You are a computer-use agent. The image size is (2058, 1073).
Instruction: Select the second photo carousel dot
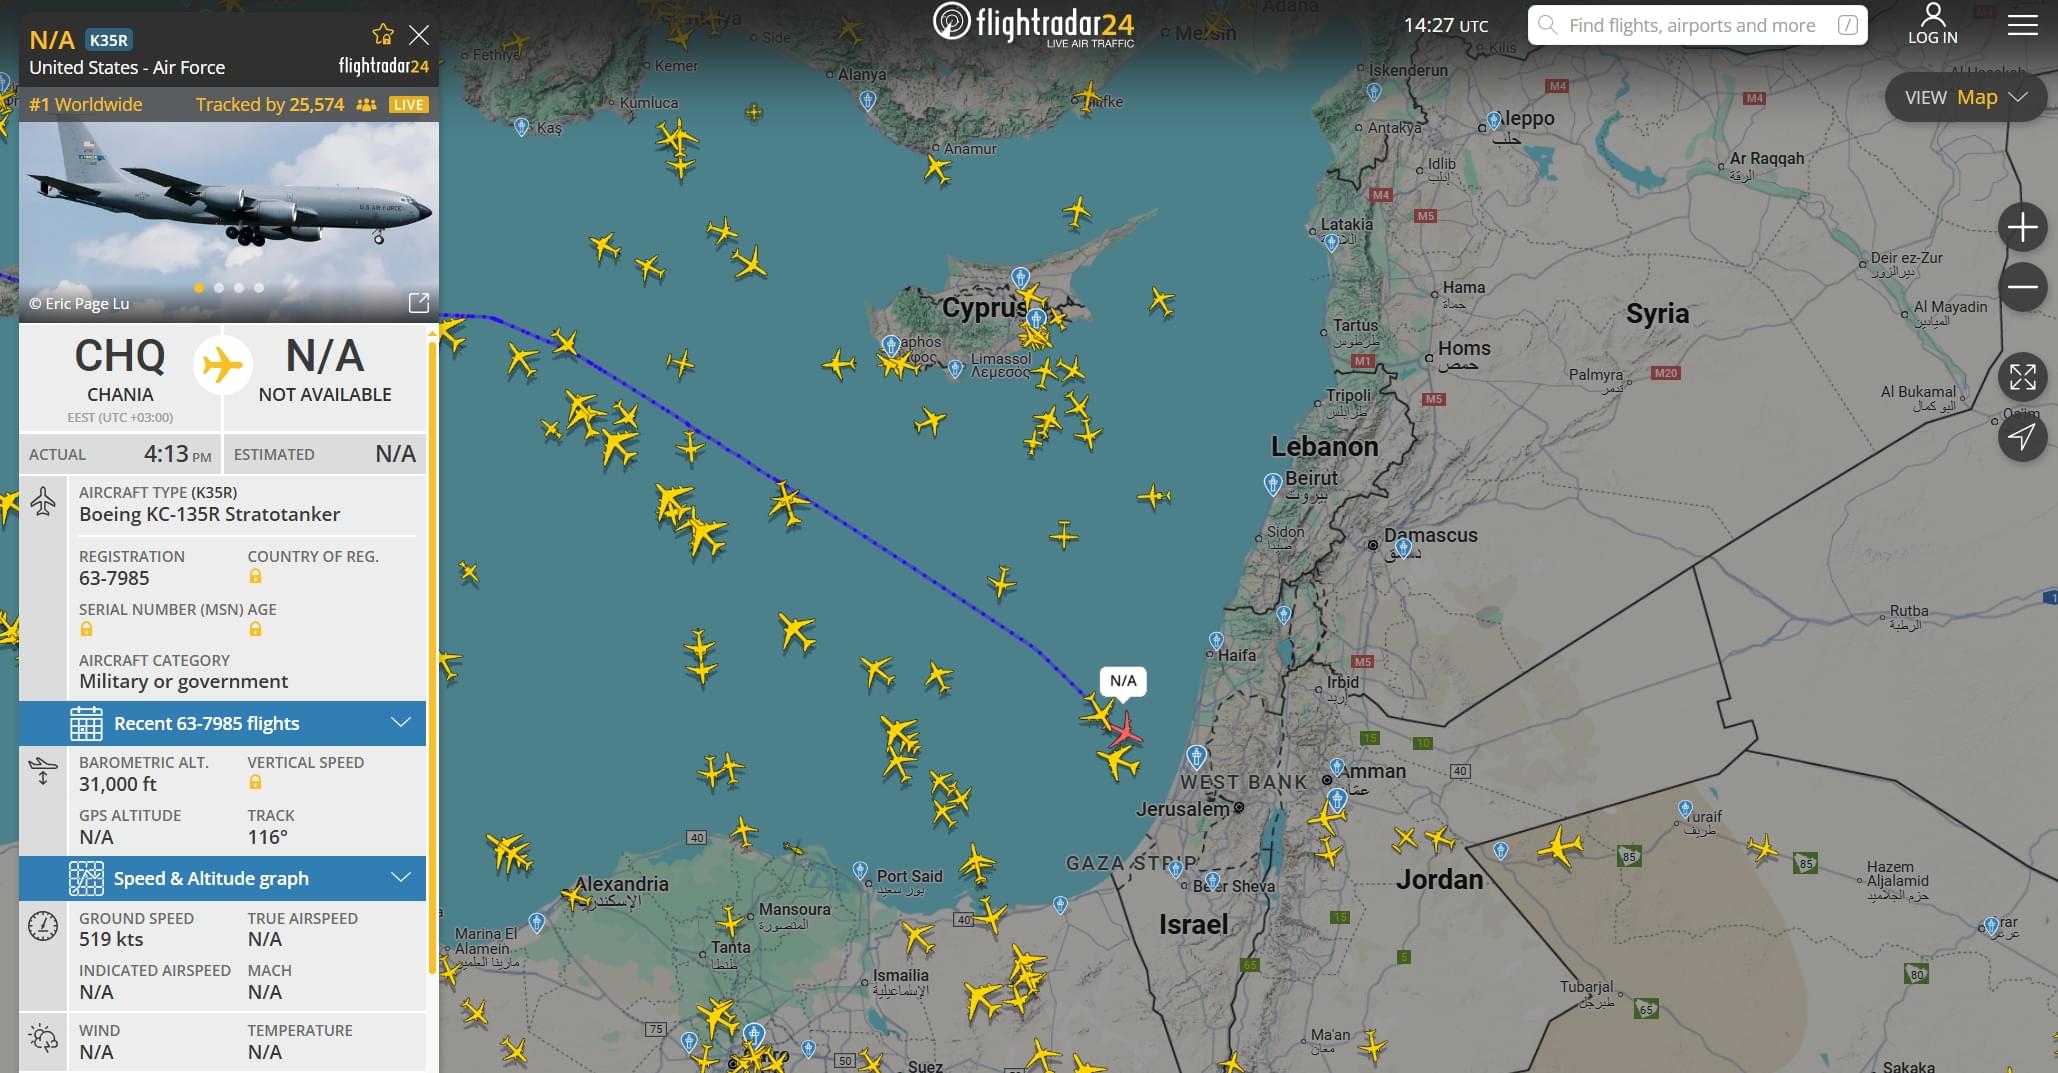click(x=219, y=288)
